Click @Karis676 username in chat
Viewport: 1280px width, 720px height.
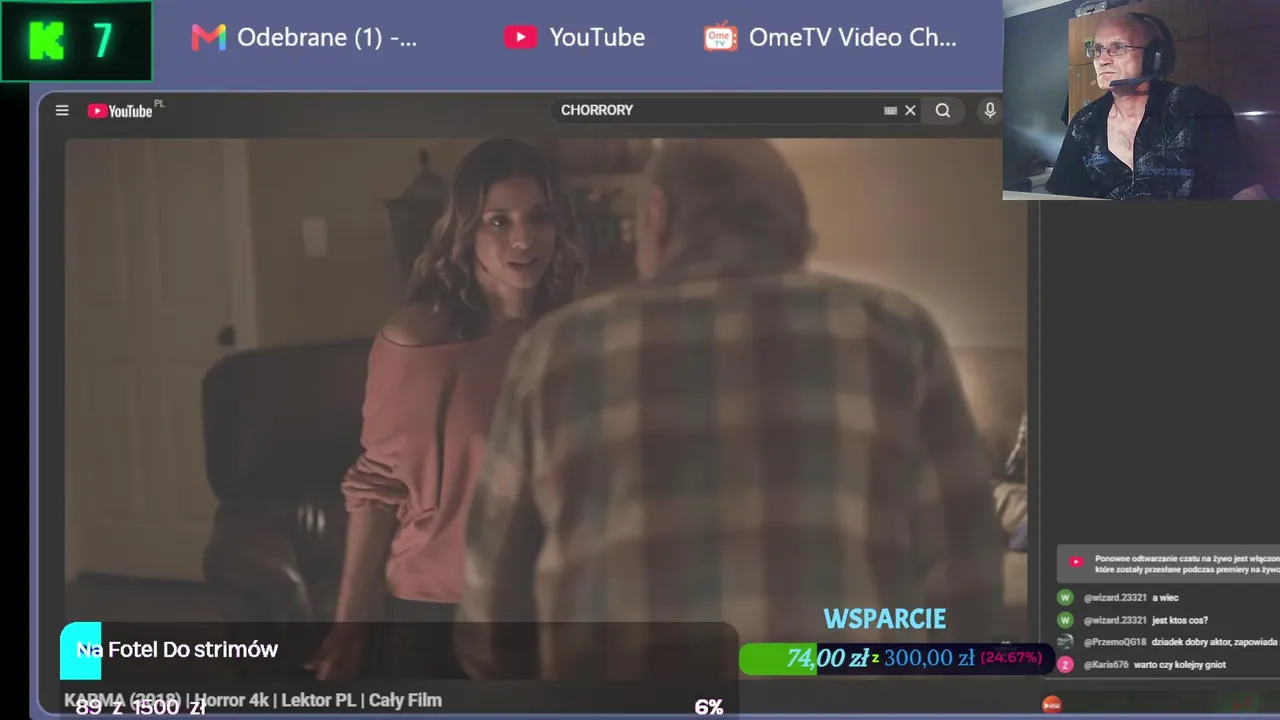1106,664
